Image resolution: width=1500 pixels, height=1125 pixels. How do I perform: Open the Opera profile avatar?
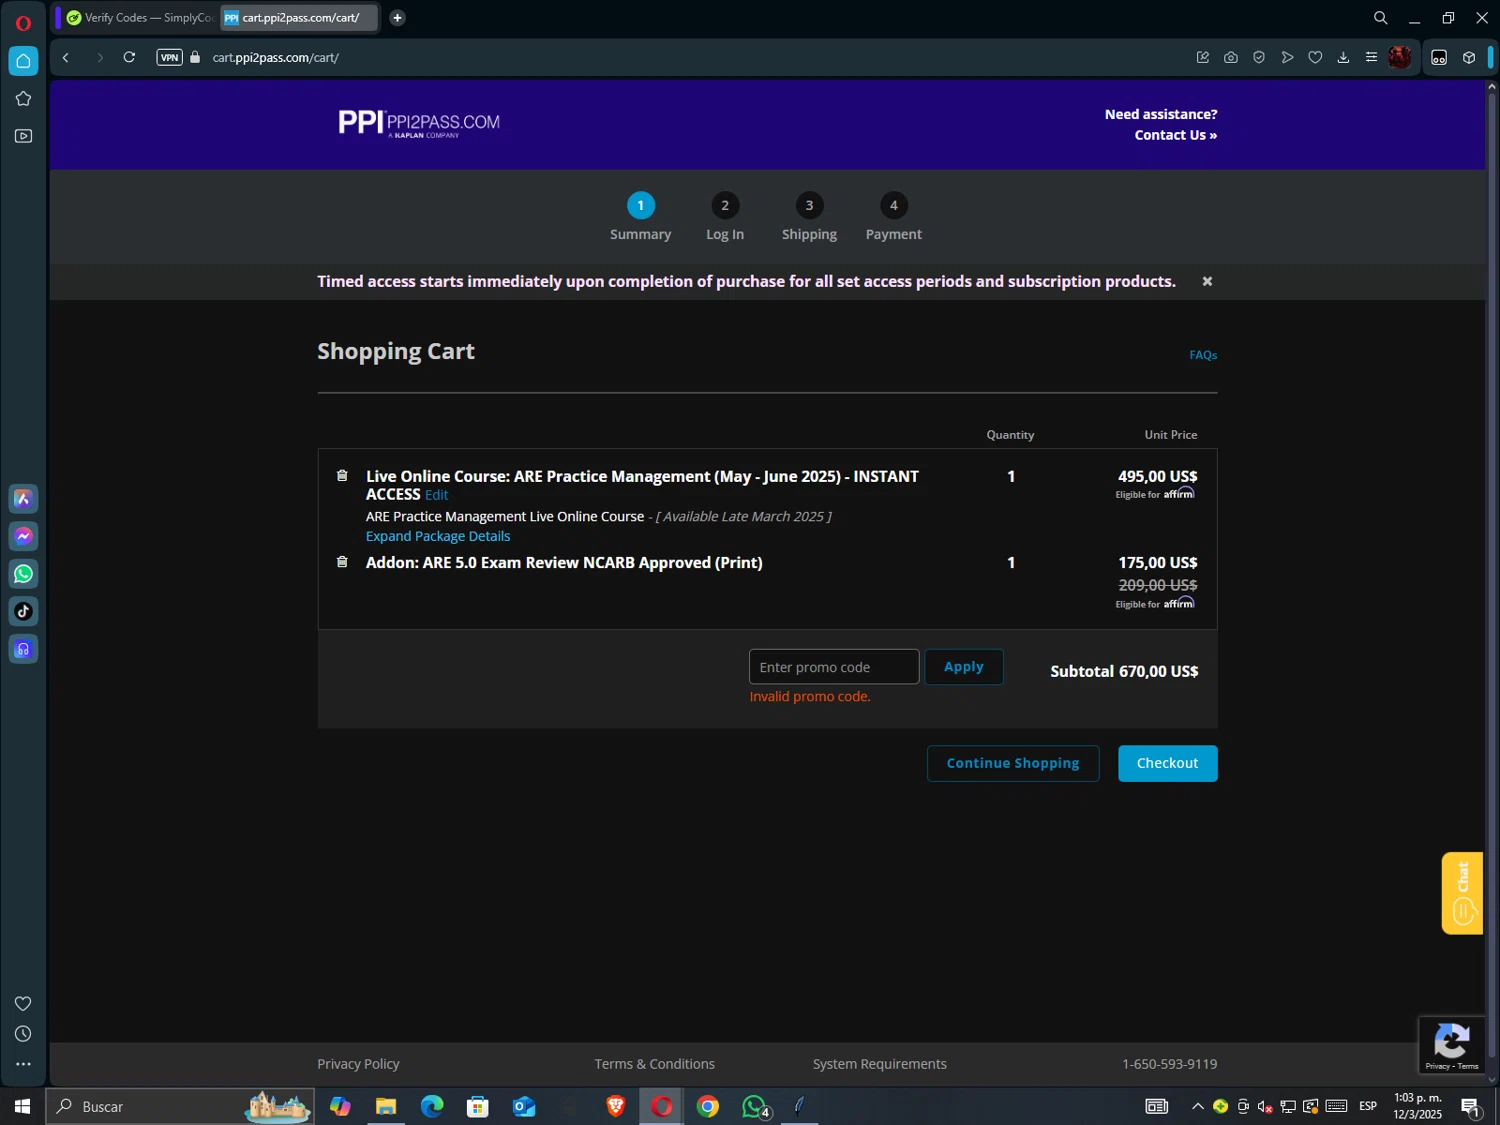click(1400, 57)
